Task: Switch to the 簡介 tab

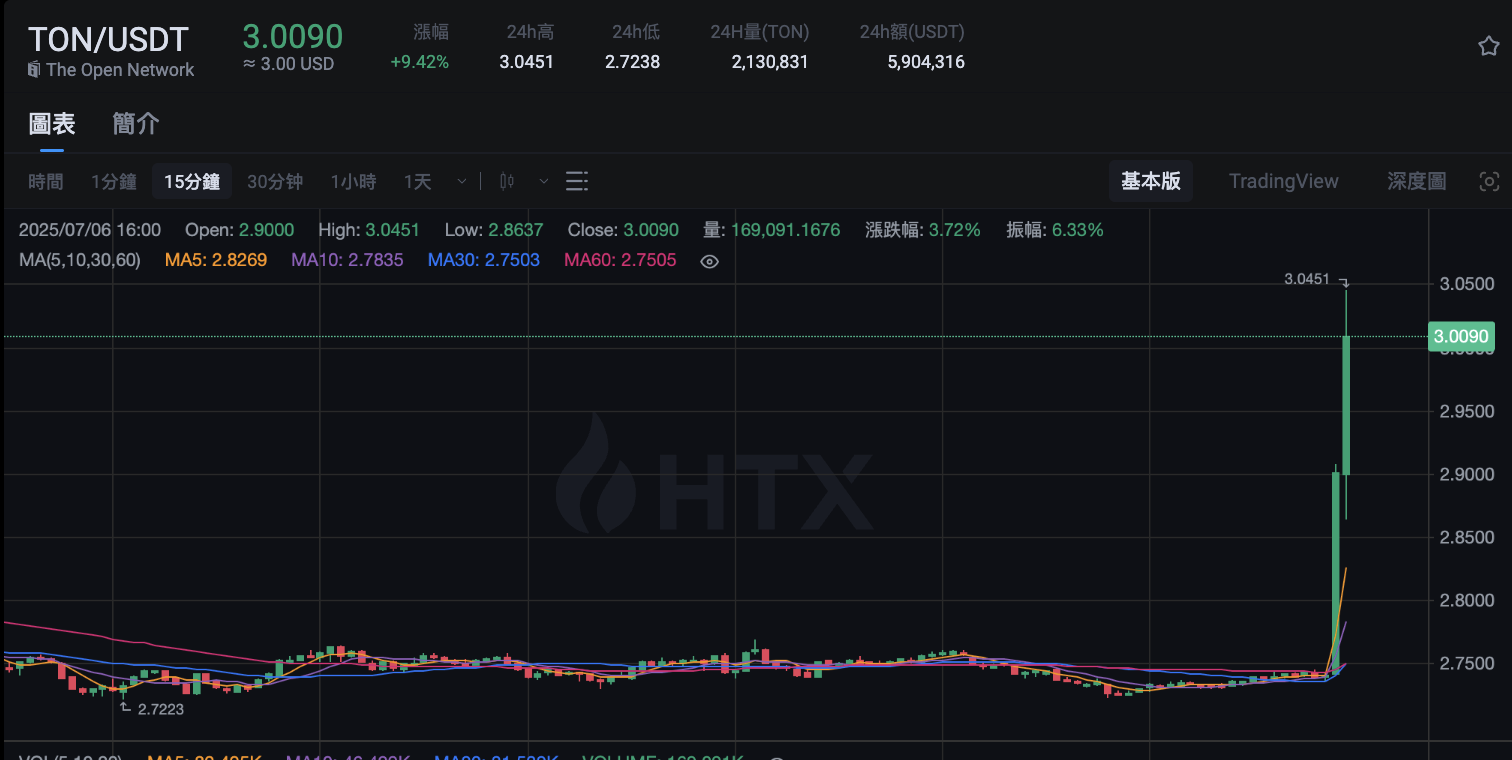Action: (135, 124)
